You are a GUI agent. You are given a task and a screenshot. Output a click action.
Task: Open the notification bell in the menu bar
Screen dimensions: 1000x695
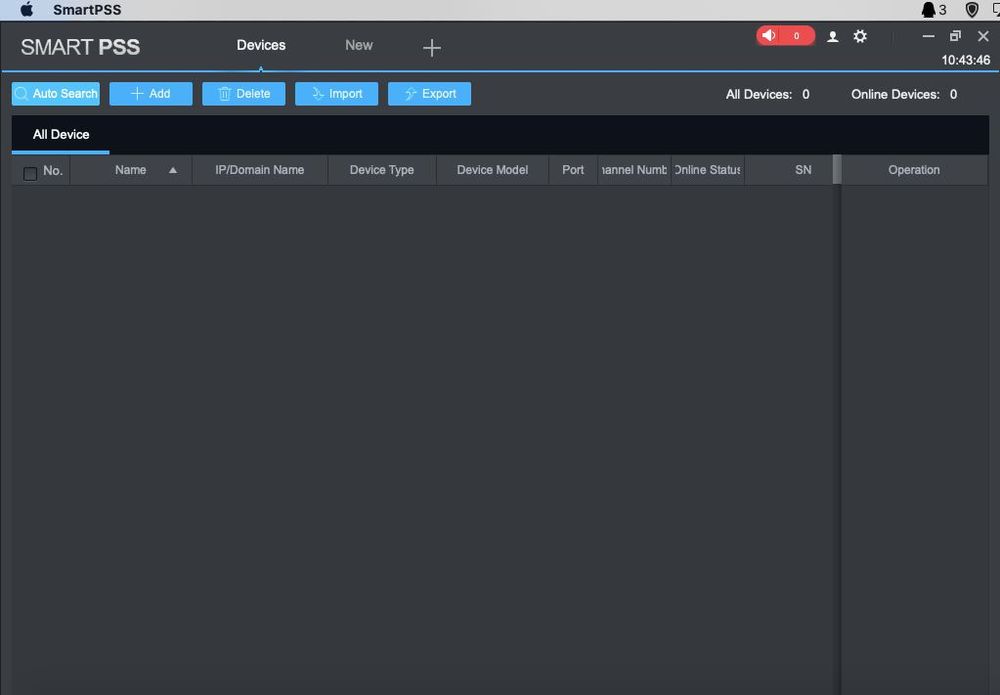click(x=929, y=10)
